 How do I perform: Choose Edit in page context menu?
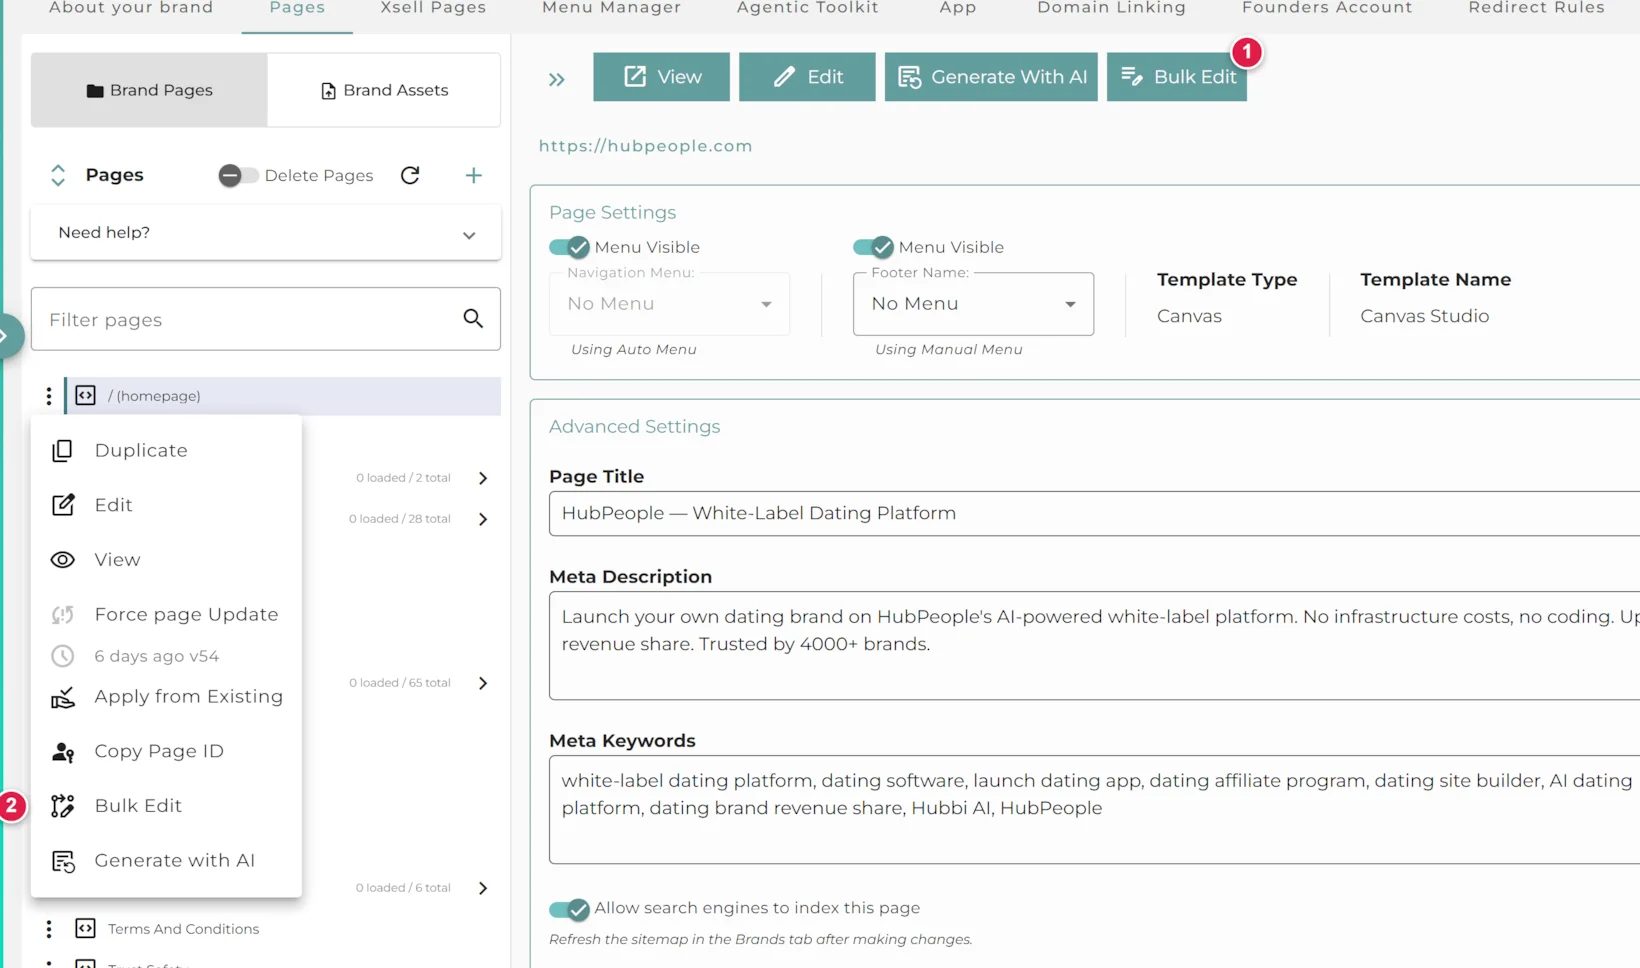[166, 505]
